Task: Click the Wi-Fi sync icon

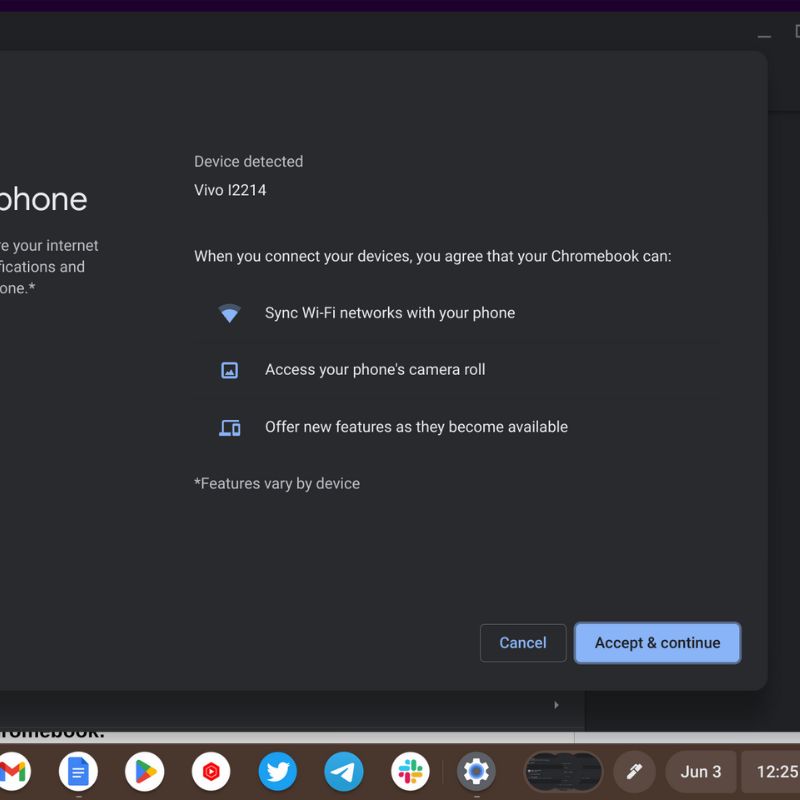Action: 230,313
